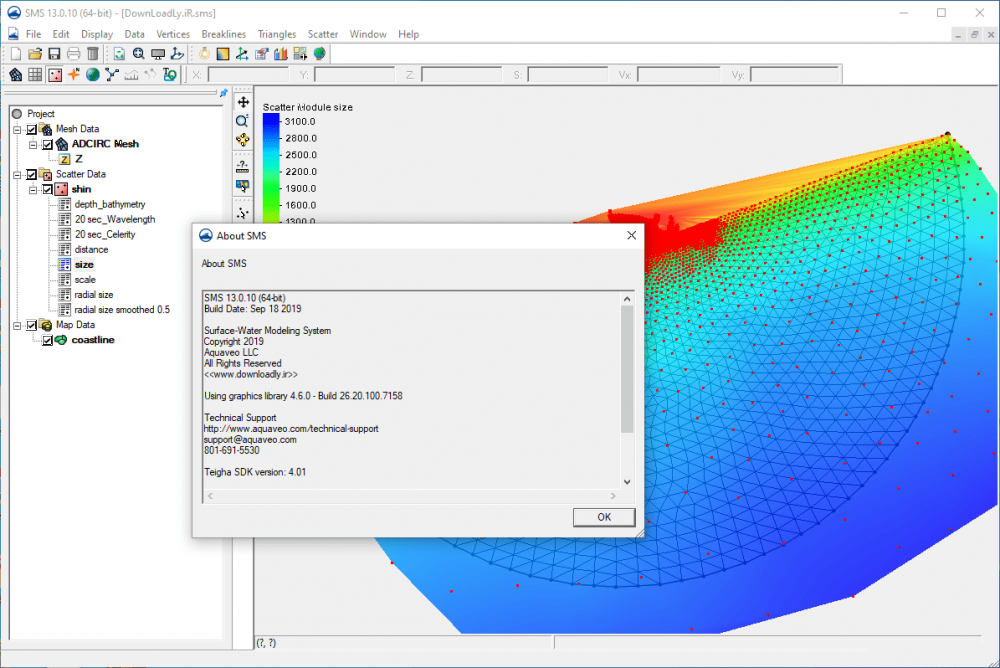The height and width of the screenshot is (668, 1000).
Task: Click the About text vertical scrollbar
Action: pos(627,368)
